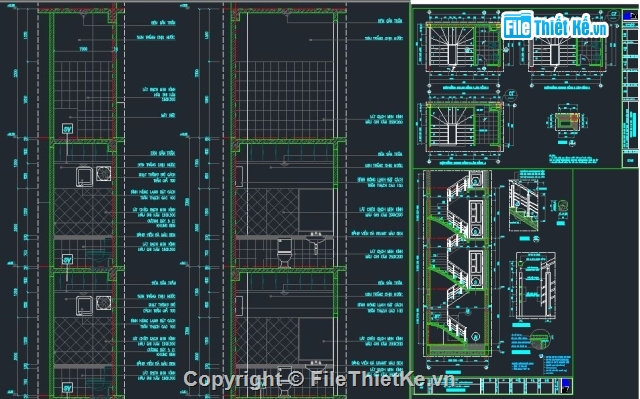Click the SV tag beside the middle-floor slab

click(67, 259)
